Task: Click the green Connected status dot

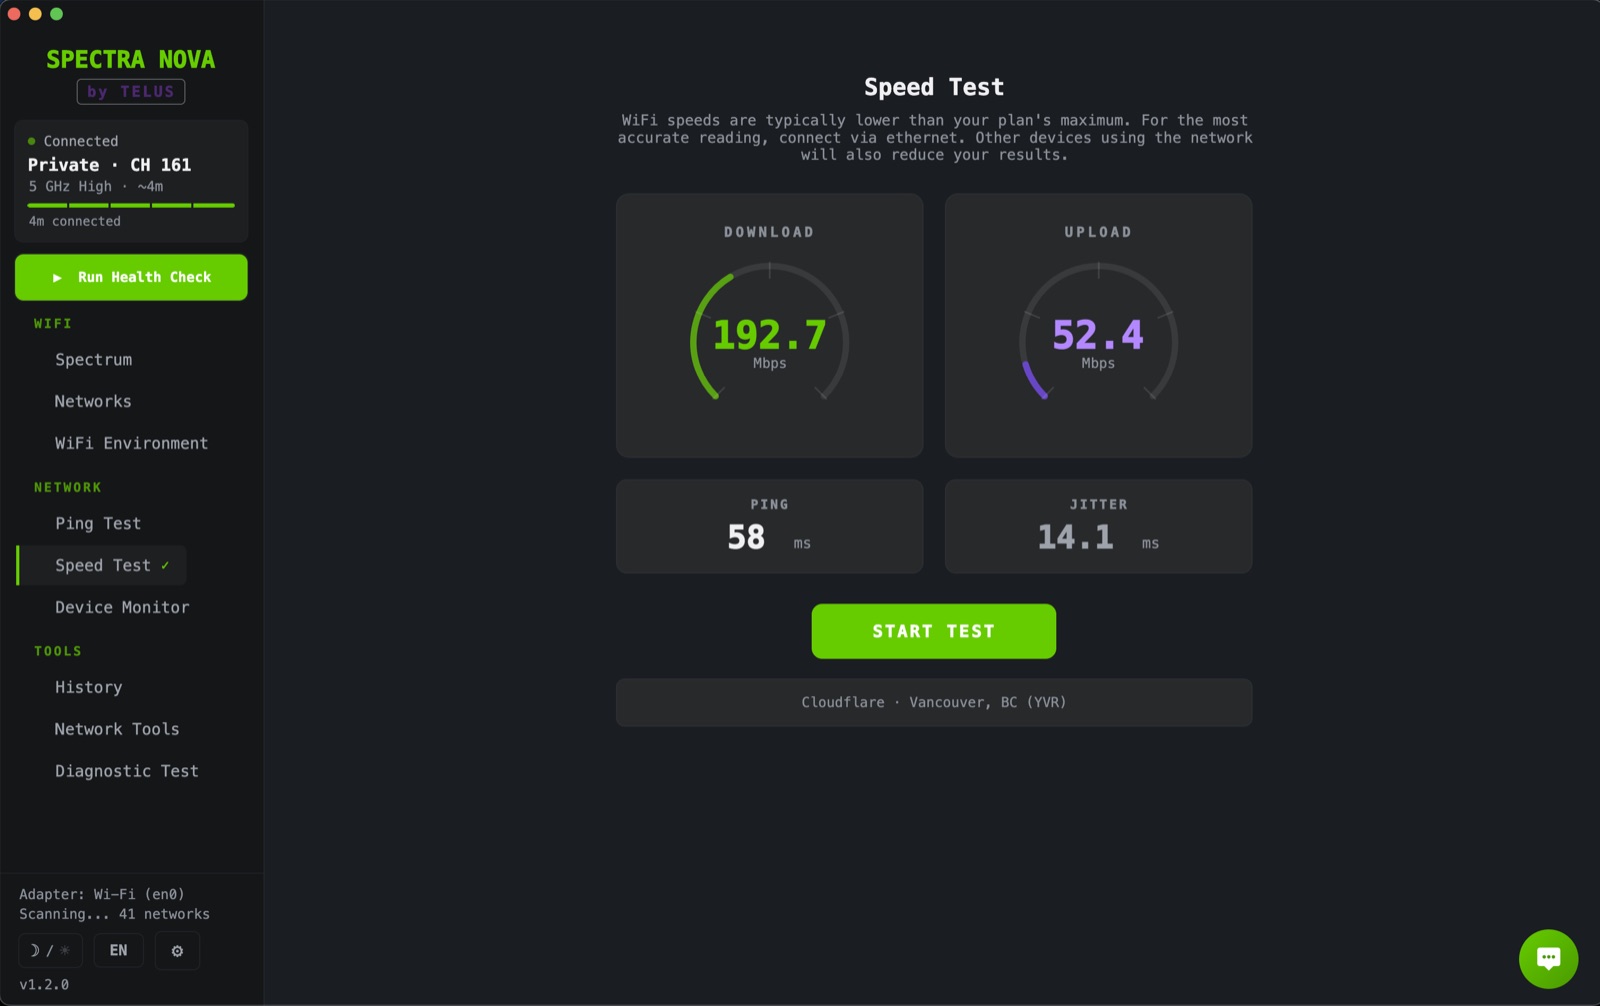Action: pos(32,141)
